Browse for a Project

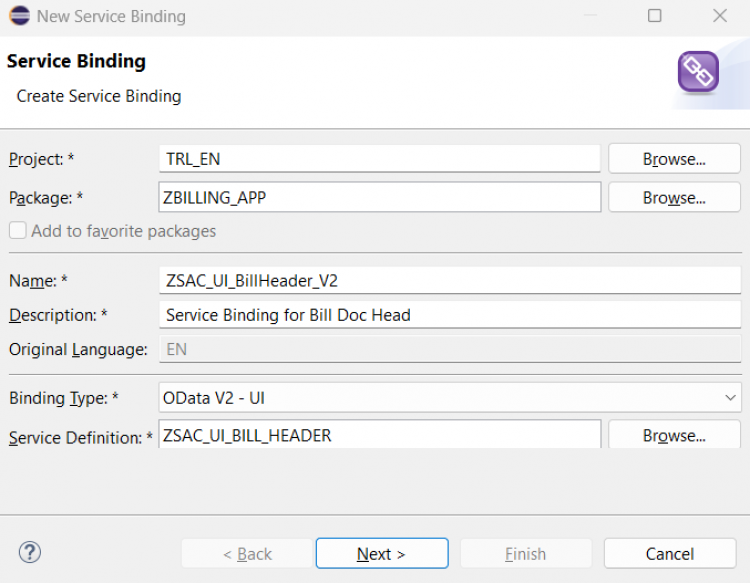(674, 159)
